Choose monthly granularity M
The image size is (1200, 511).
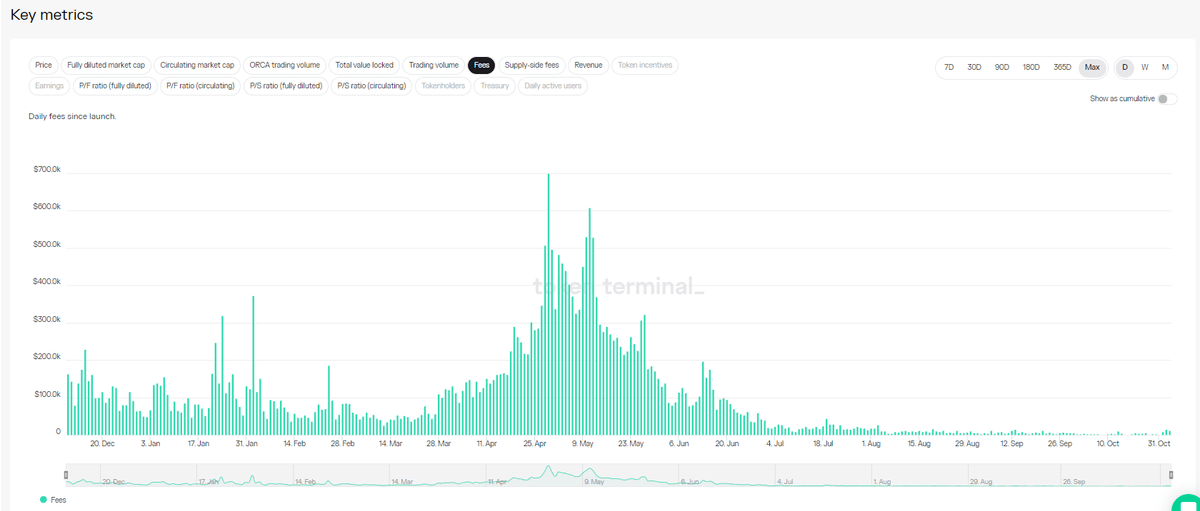pos(1165,67)
